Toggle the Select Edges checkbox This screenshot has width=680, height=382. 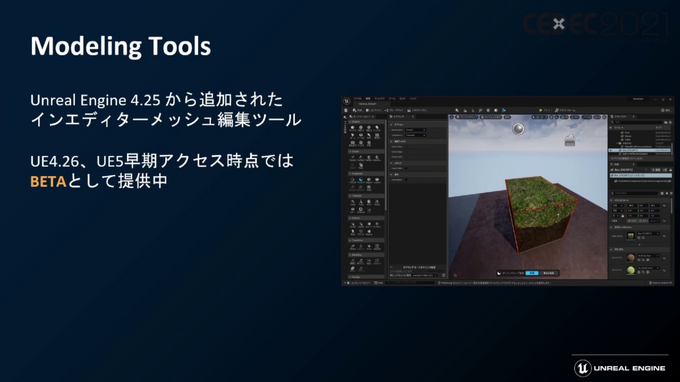[x=406, y=152]
